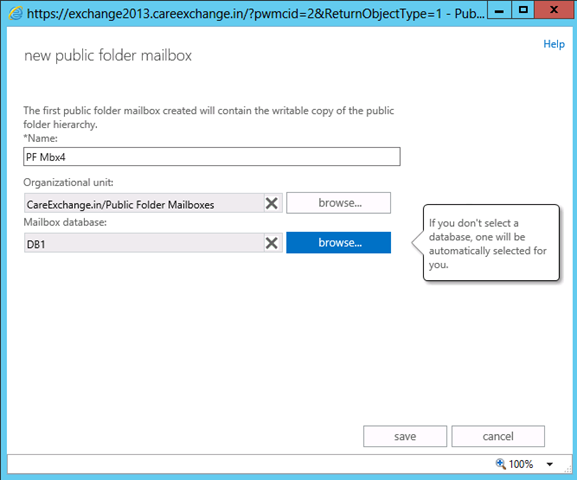Cancel the new public folder mailbox dialog
Image resolution: width=577 pixels, height=480 pixels.
498,436
